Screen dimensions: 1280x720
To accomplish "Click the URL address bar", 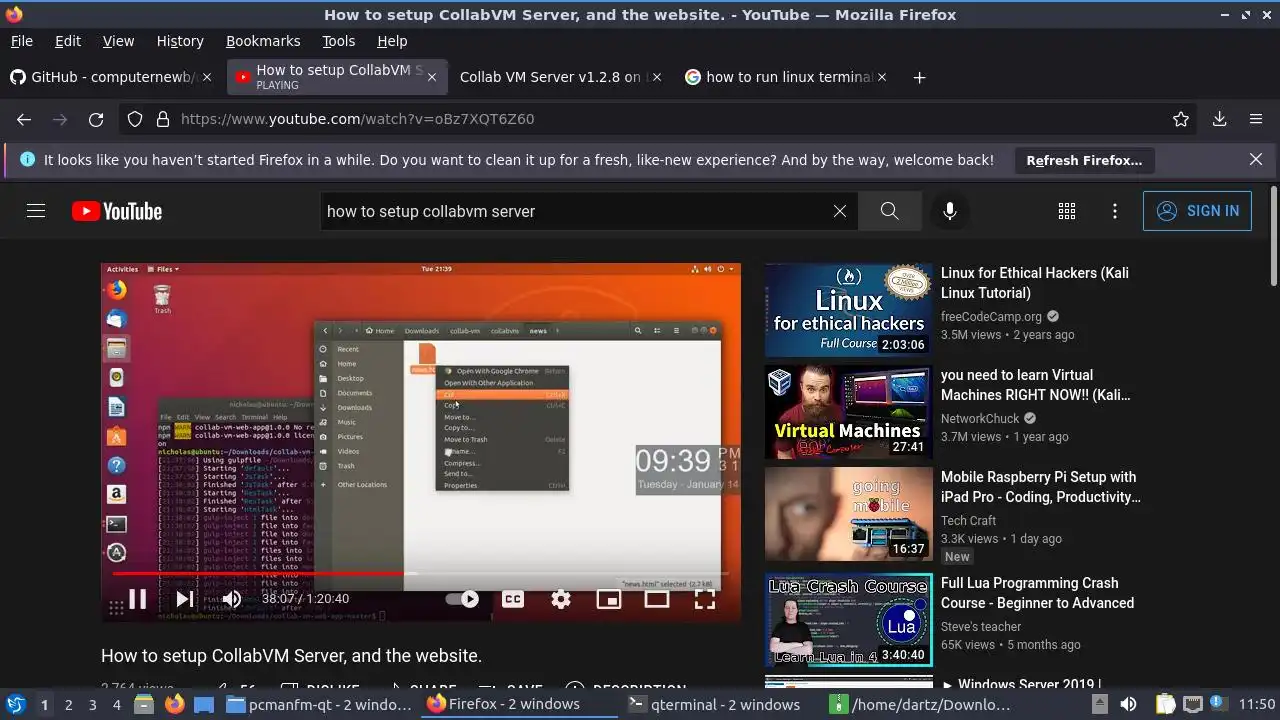I will tap(660, 119).
